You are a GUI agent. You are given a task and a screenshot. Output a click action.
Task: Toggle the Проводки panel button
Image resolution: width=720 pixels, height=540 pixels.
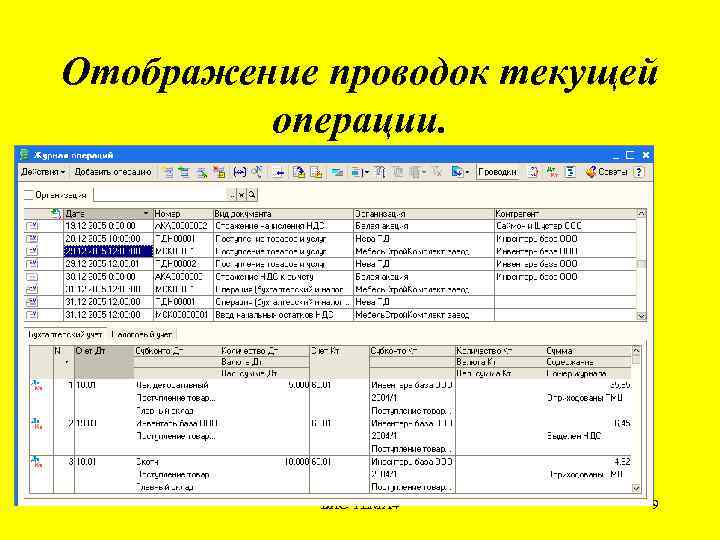pos(498,172)
